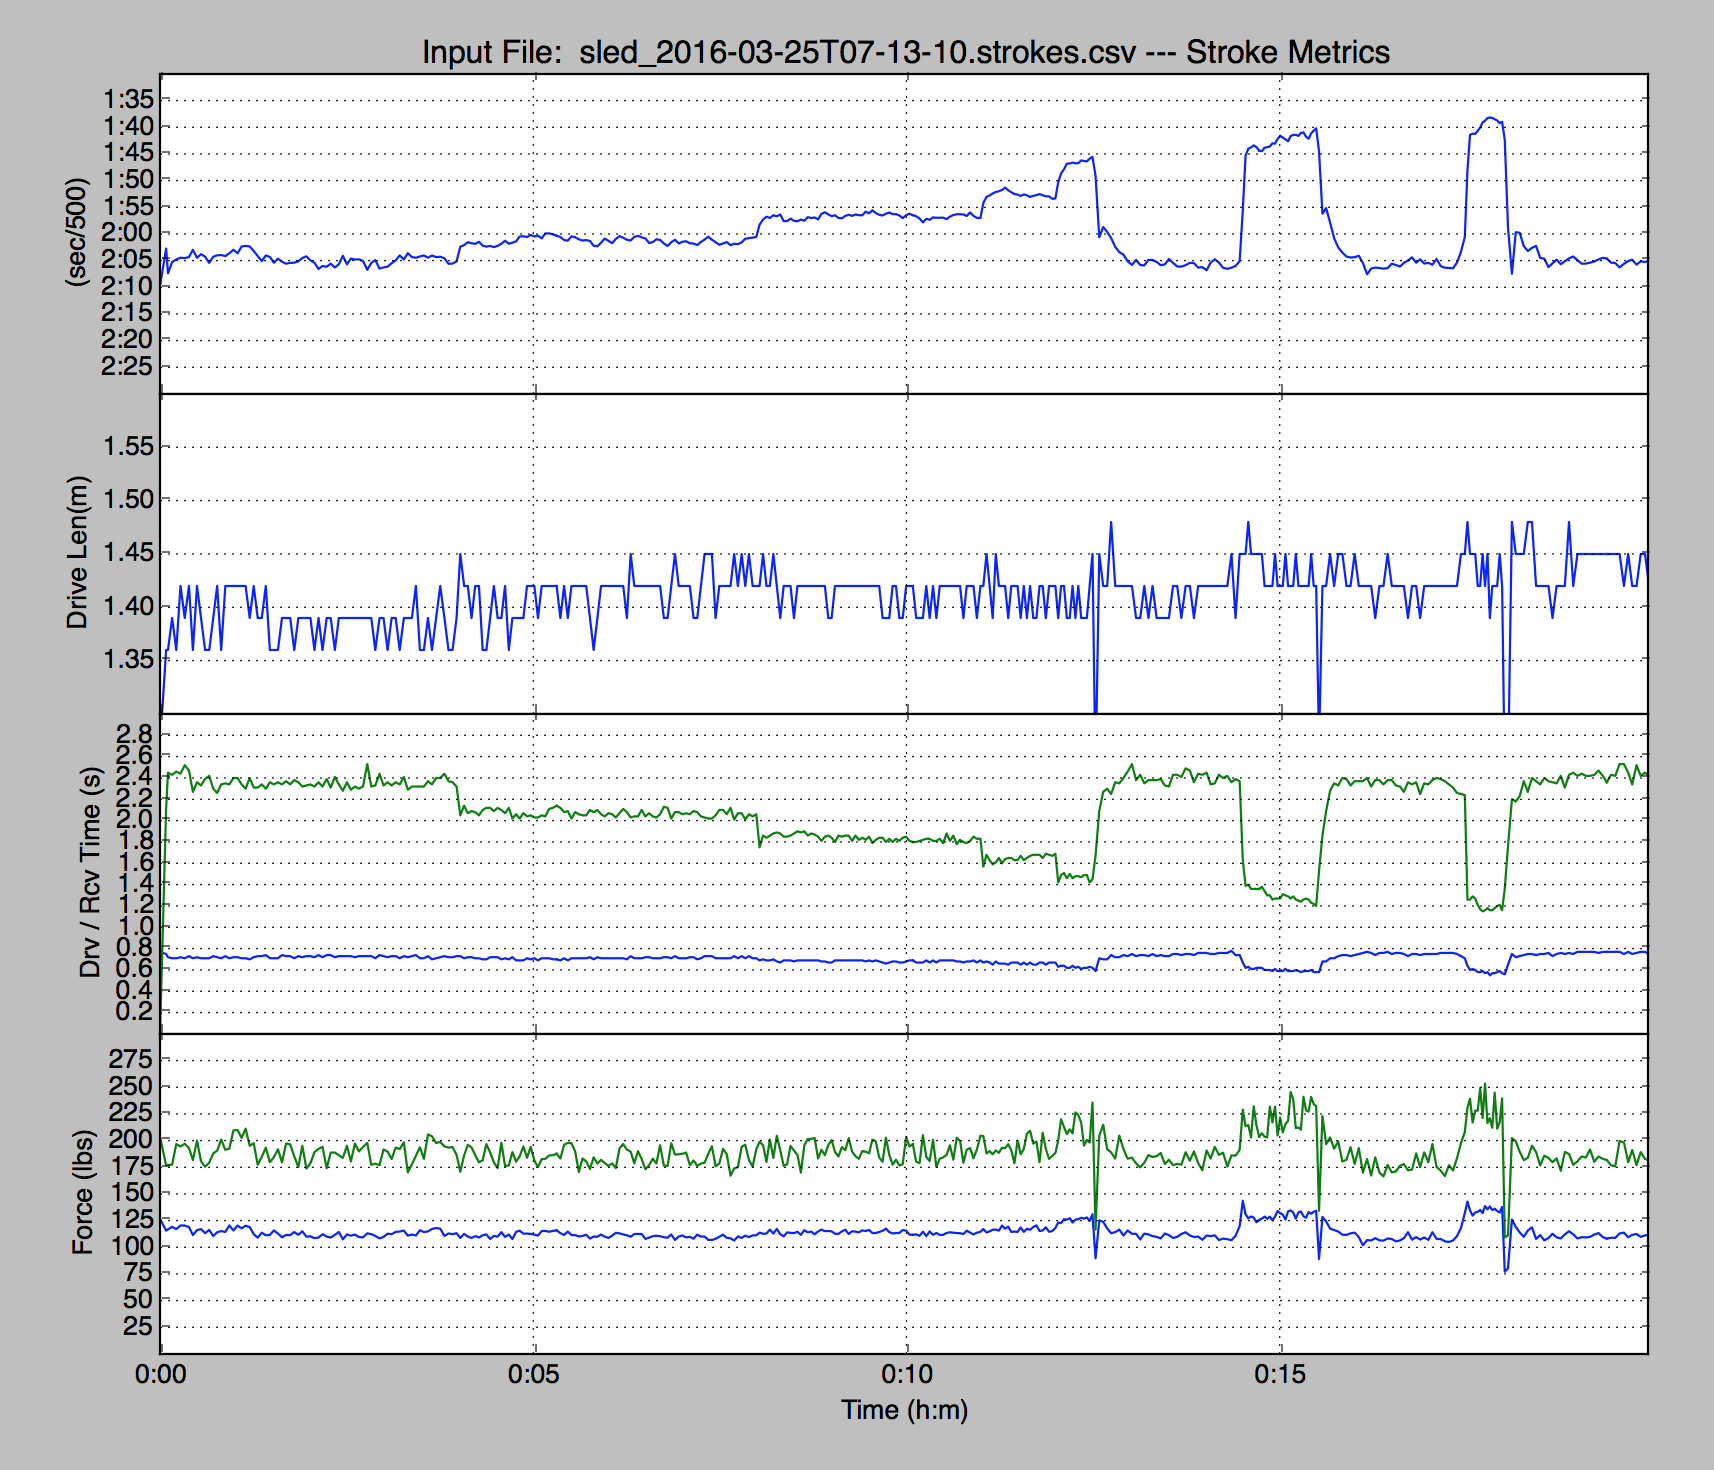Image resolution: width=1714 pixels, height=1470 pixels.
Task: Click the Time (h:m) x-axis label
Action: [904, 1410]
